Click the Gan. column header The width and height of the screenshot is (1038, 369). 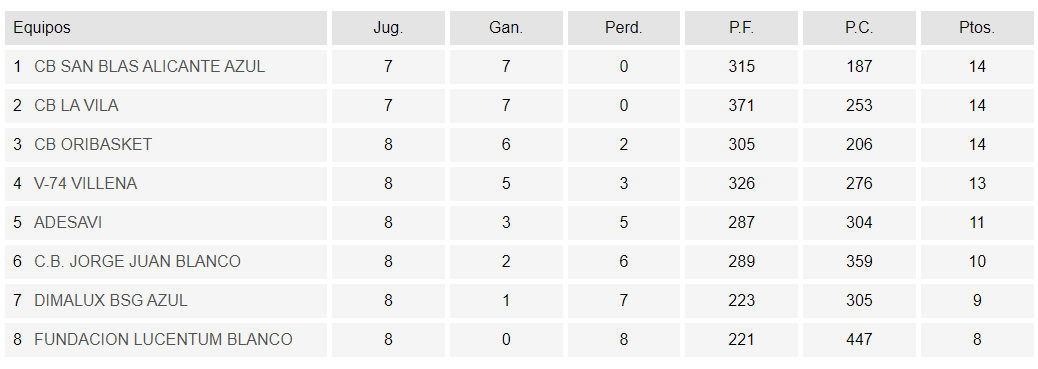pyautogui.click(x=506, y=28)
